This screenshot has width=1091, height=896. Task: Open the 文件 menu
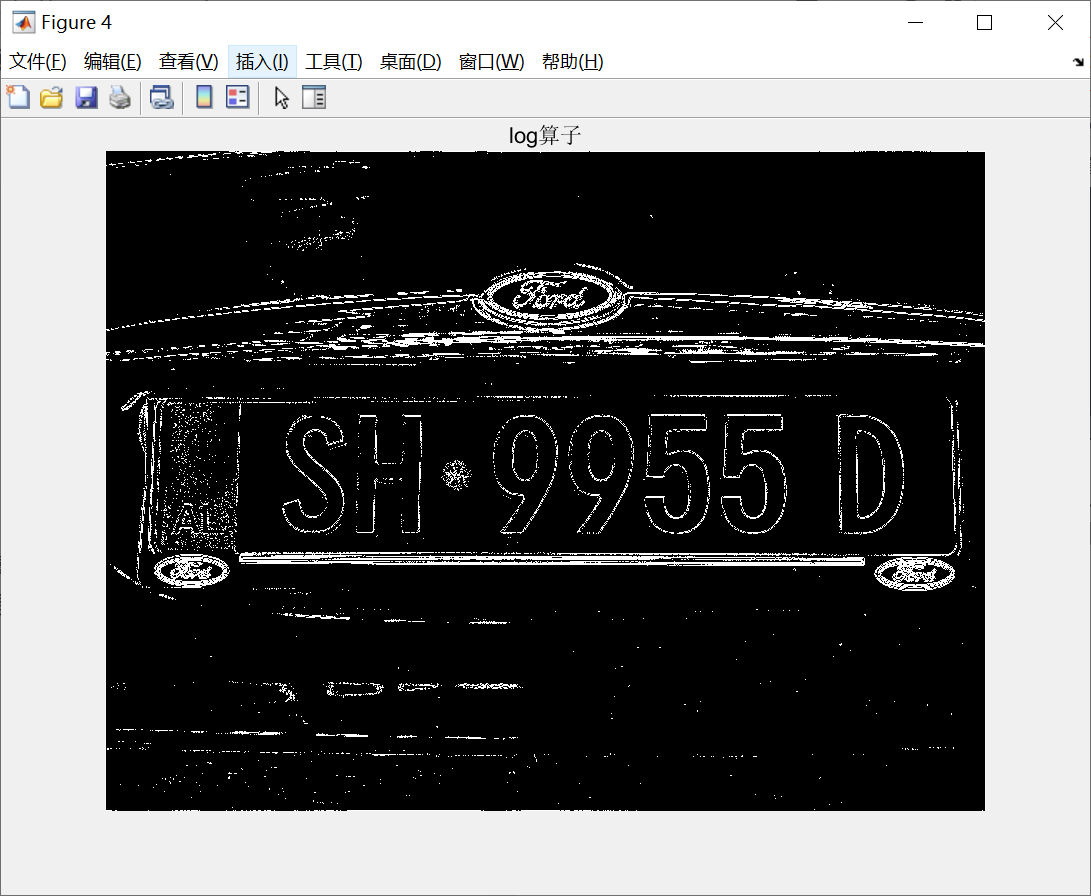pos(37,61)
